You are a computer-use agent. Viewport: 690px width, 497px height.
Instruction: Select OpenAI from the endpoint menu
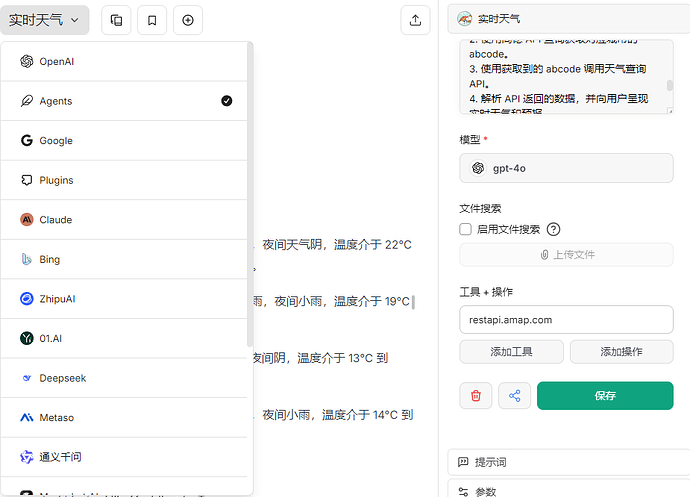pyautogui.click(x=124, y=62)
